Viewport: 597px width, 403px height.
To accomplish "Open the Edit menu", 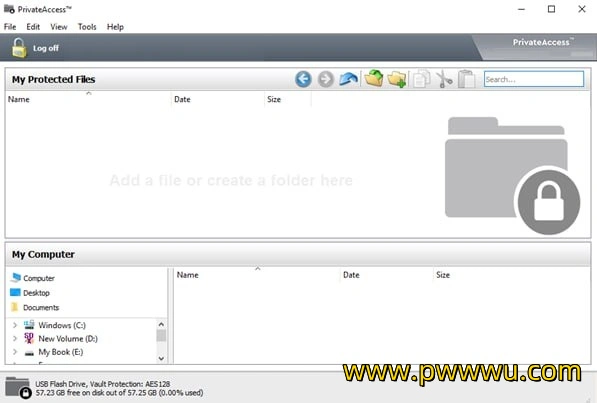I will click(x=33, y=27).
